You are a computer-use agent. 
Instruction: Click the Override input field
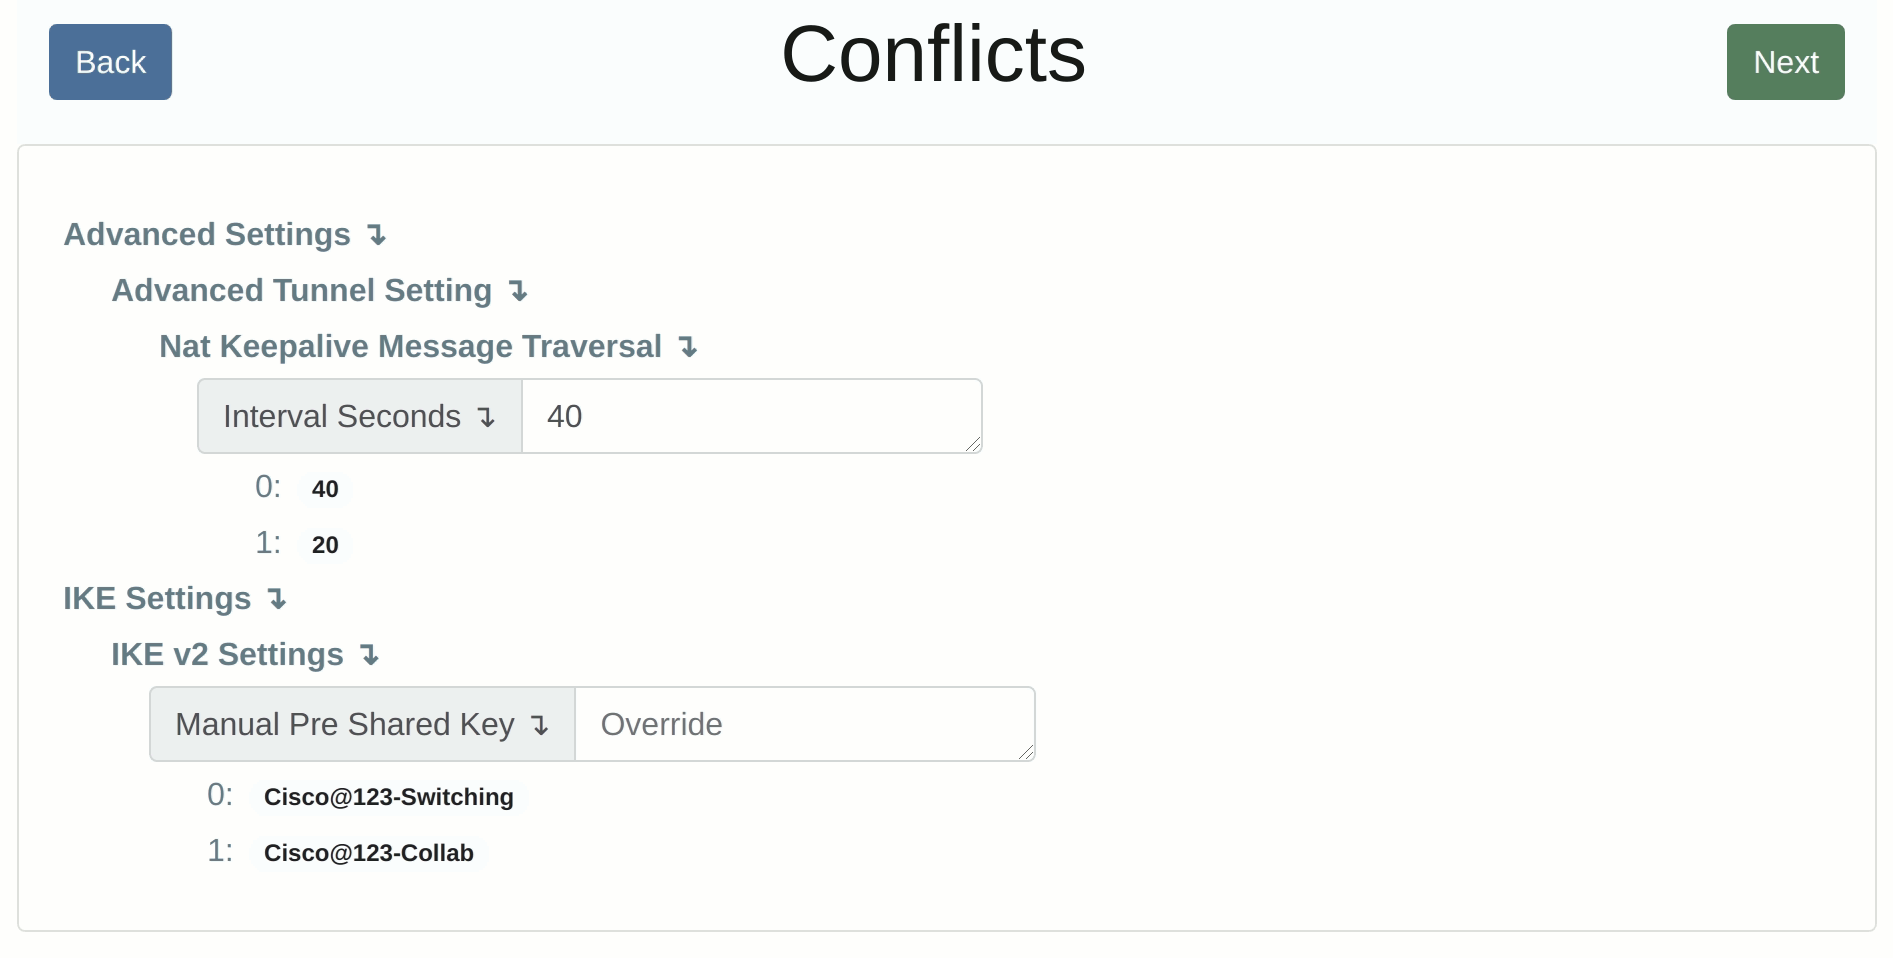click(x=804, y=724)
